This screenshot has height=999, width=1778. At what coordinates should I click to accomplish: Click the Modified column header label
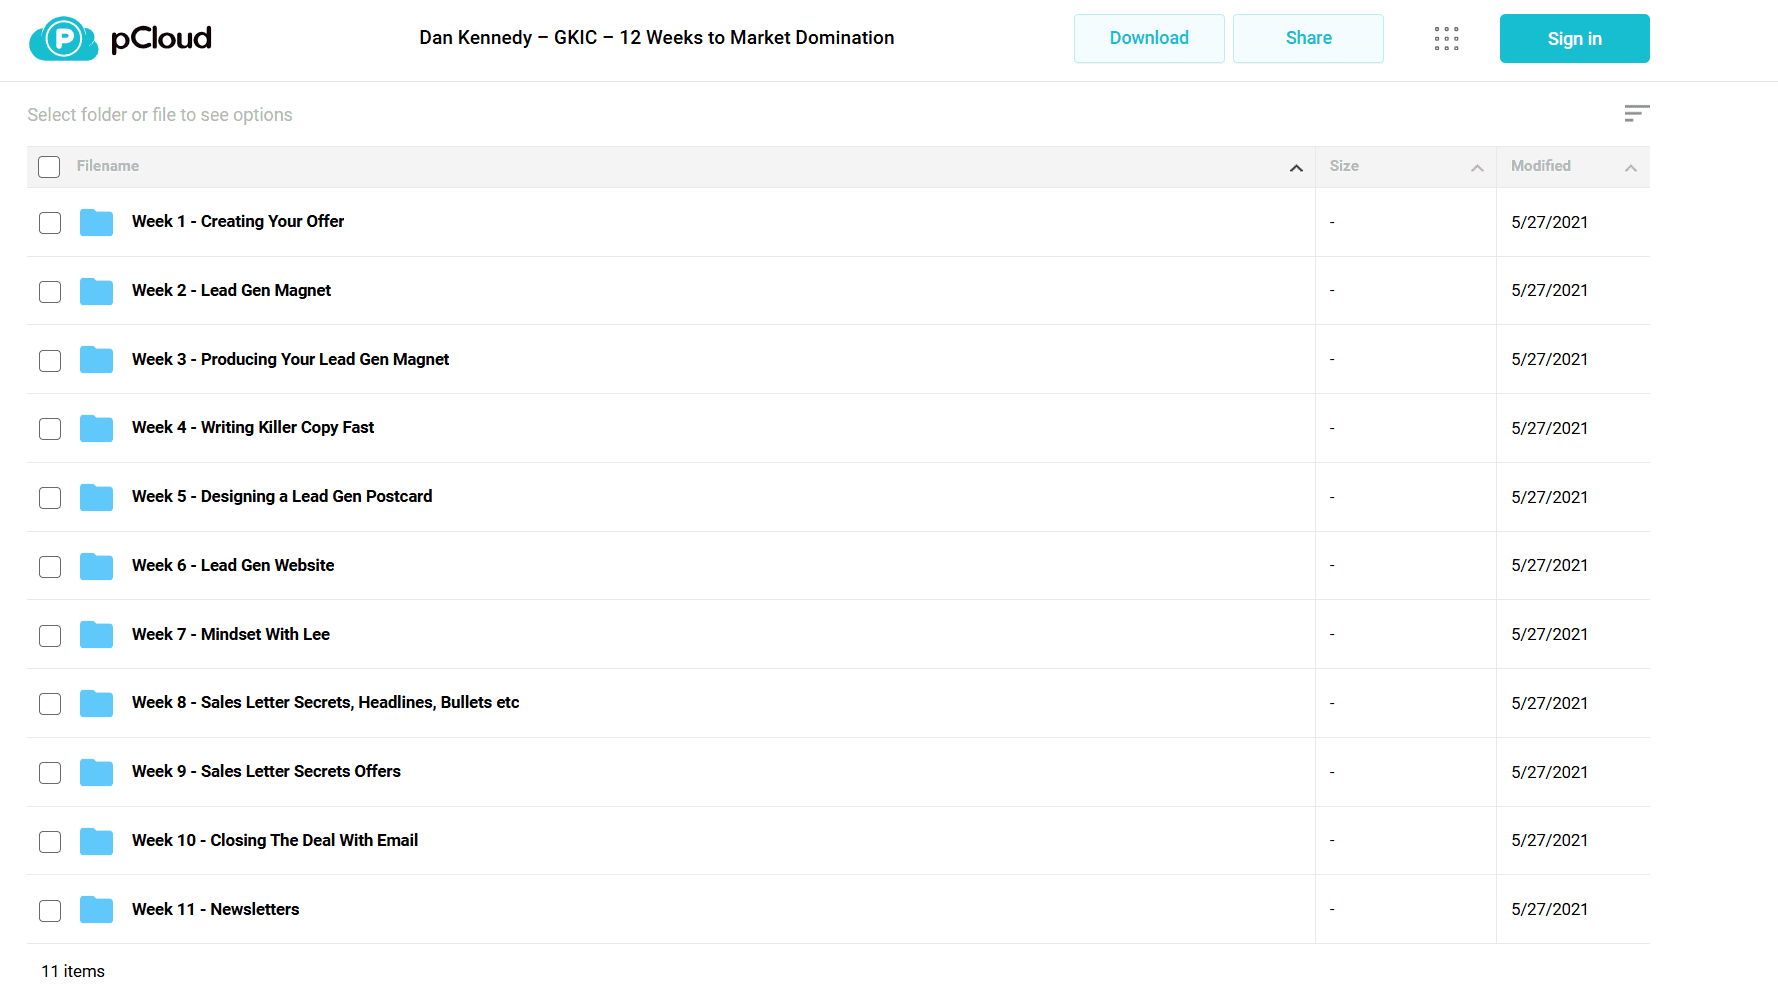1541,166
